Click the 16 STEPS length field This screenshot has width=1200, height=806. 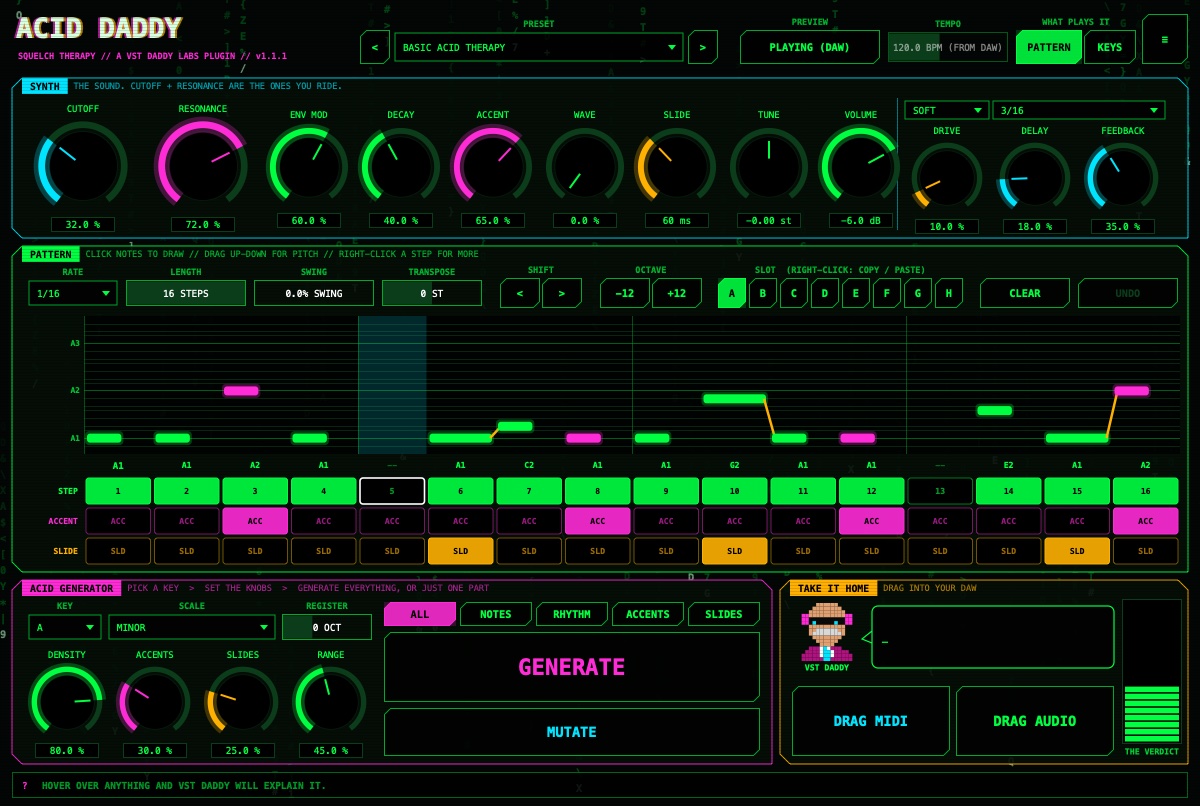(x=186, y=293)
